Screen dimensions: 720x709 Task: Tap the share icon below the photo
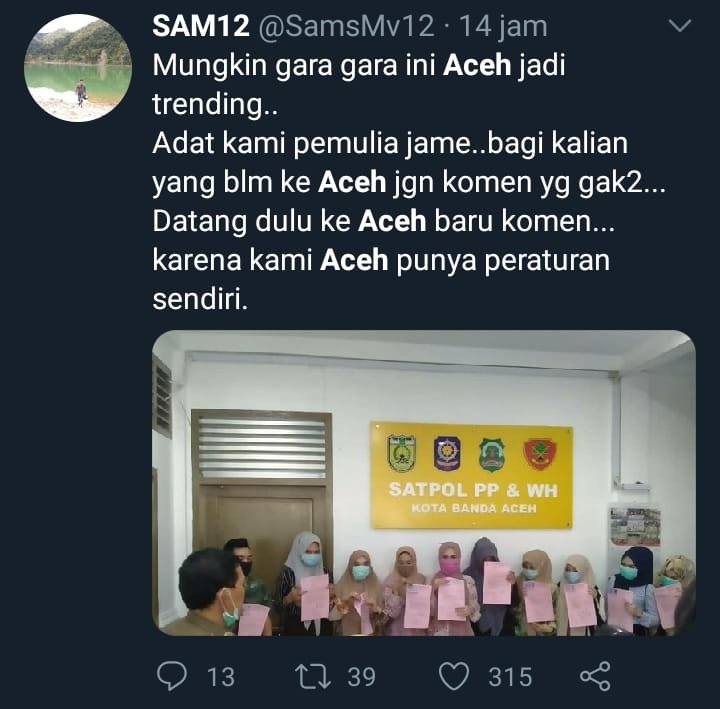pos(596,676)
